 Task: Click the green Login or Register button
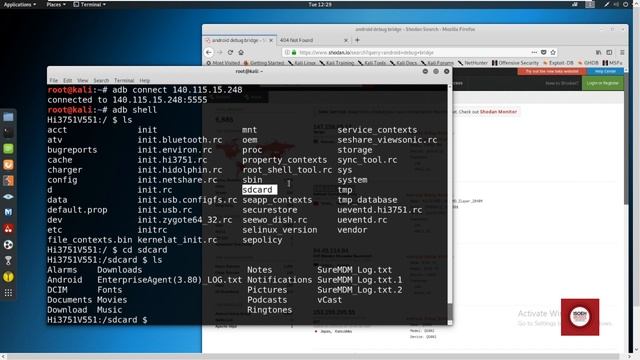pyautogui.click(x=603, y=83)
